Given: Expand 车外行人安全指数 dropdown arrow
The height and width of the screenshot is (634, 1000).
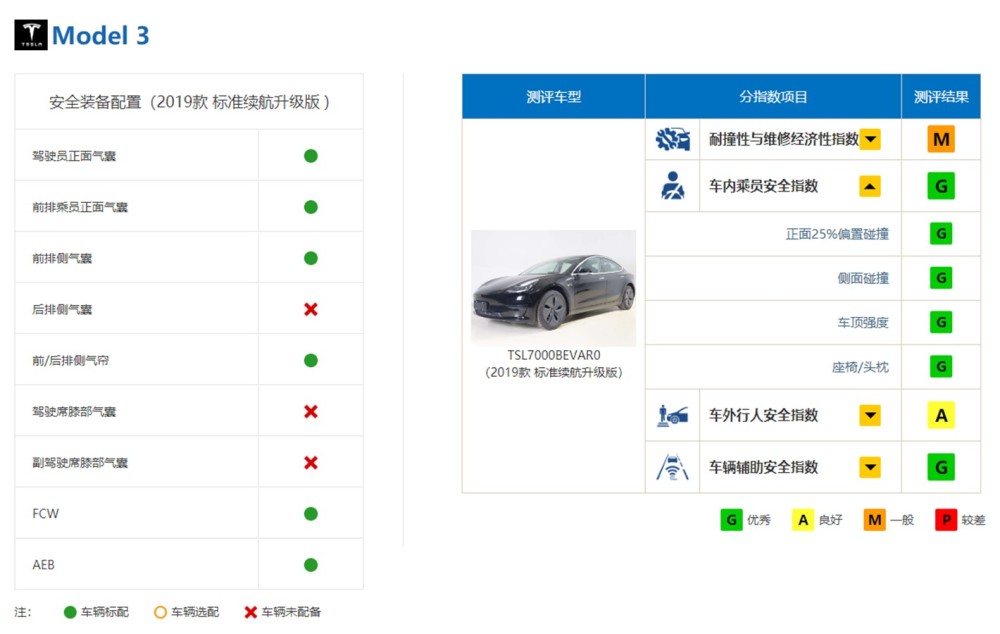Looking at the screenshot, I should click(x=870, y=415).
